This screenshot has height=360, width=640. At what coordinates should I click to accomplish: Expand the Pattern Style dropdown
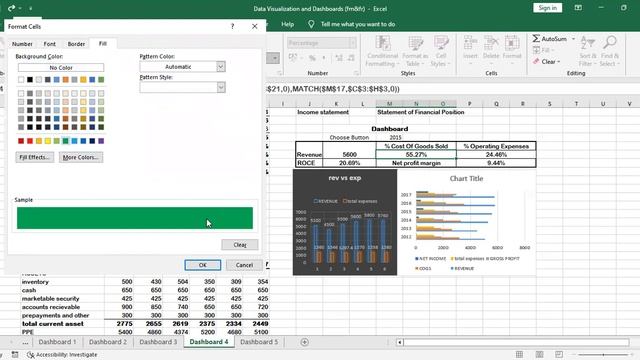220,87
